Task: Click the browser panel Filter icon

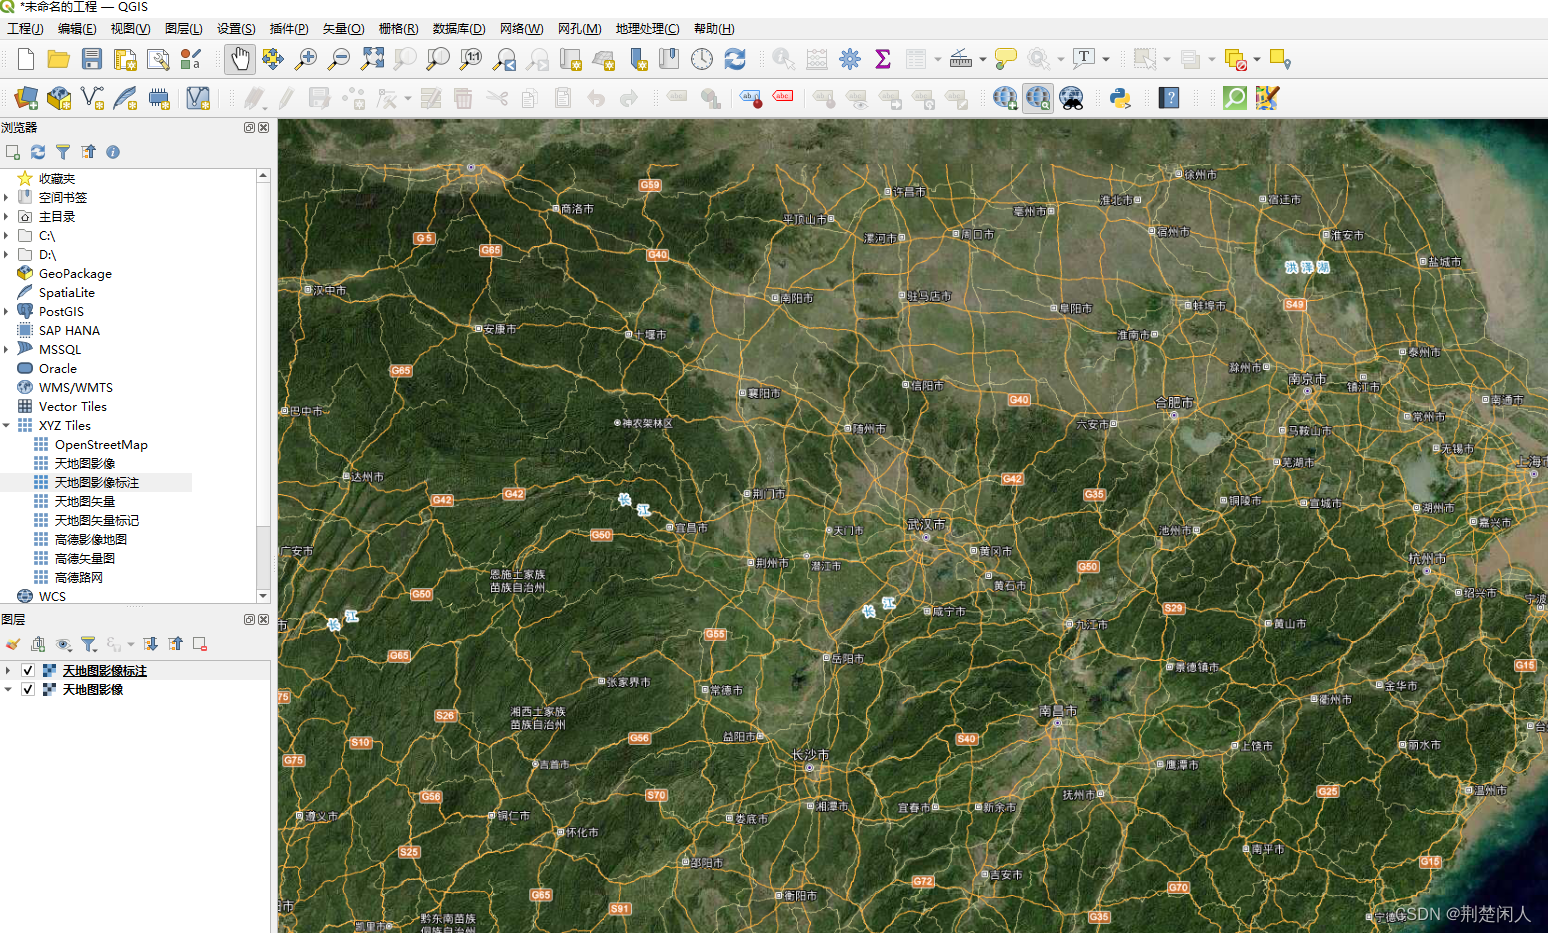Action: (x=63, y=152)
